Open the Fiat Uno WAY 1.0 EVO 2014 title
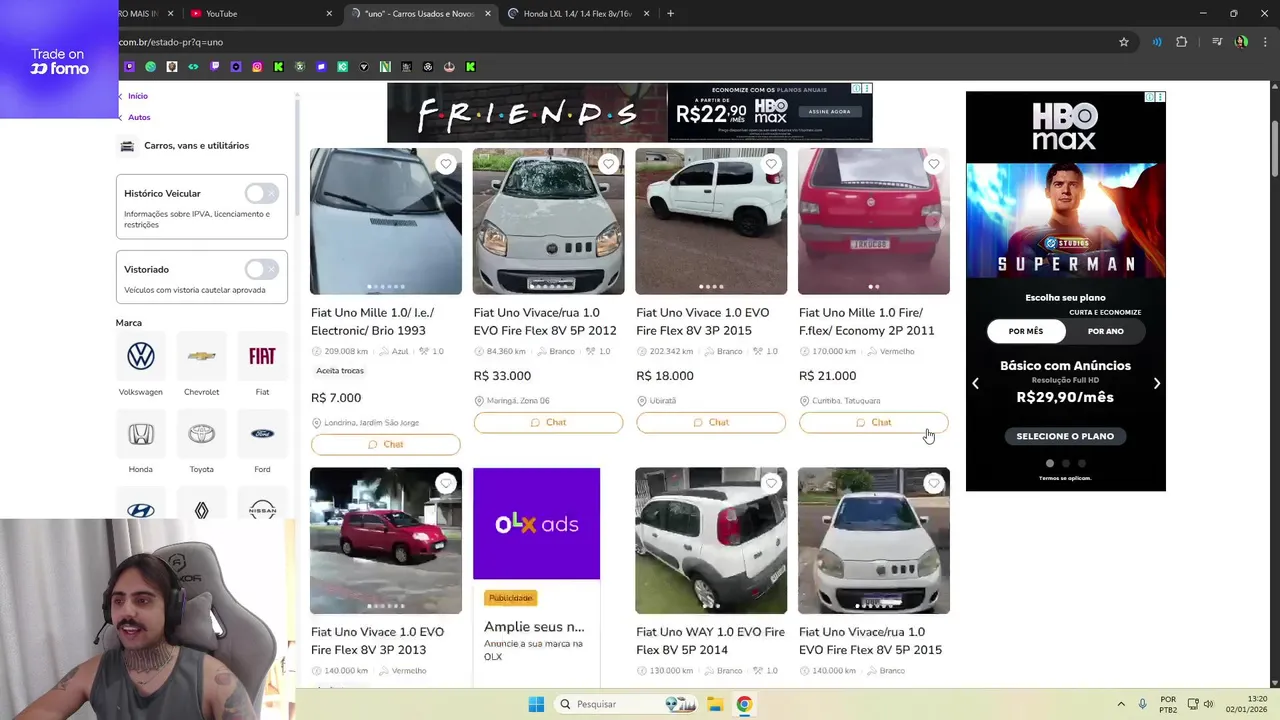The height and width of the screenshot is (720, 1280). pyautogui.click(x=711, y=641)
